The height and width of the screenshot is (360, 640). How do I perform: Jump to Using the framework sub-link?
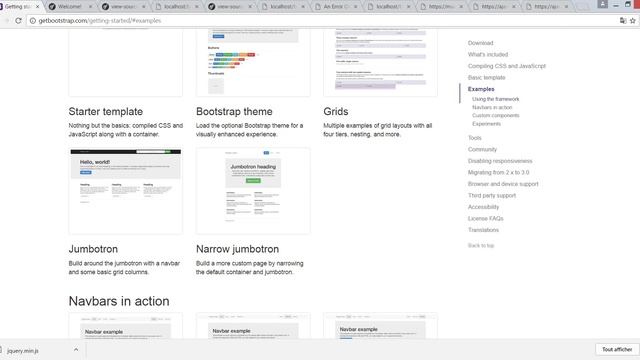tap(496, 99)
